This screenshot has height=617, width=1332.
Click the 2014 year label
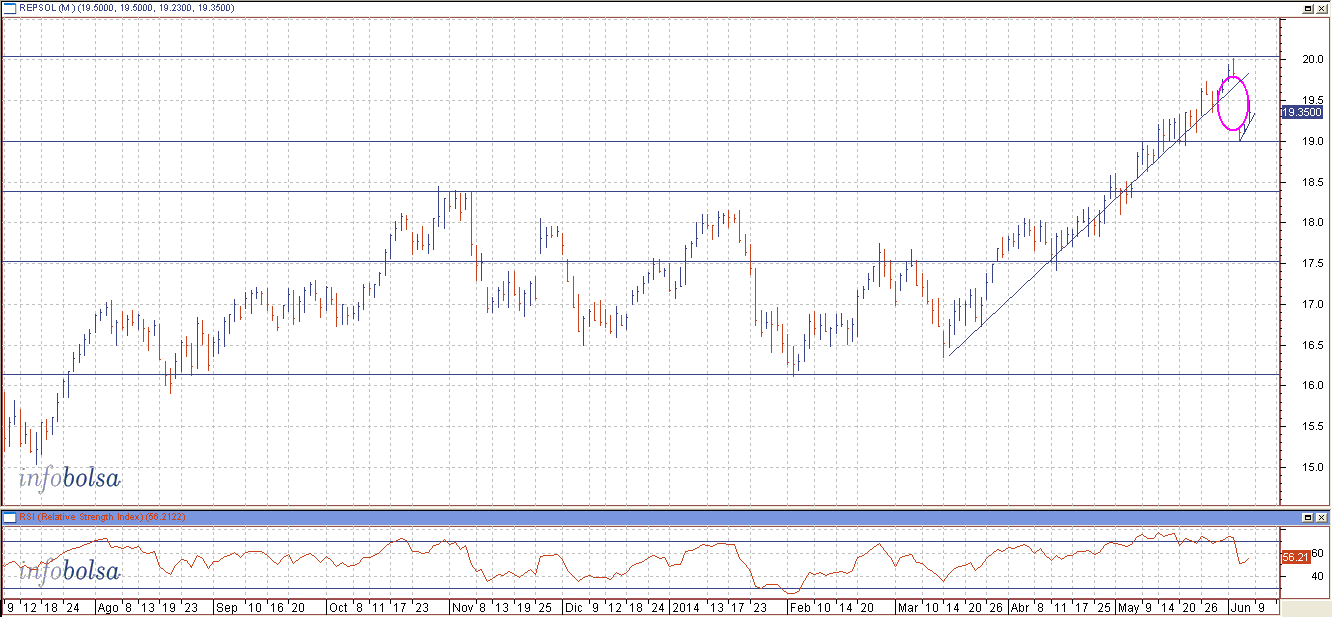685,607
